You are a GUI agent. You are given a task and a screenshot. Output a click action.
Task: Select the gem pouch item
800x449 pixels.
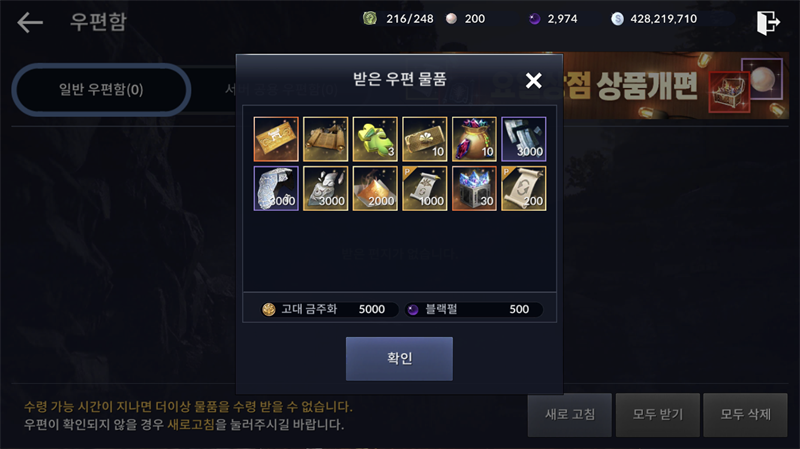click(474, 139)
